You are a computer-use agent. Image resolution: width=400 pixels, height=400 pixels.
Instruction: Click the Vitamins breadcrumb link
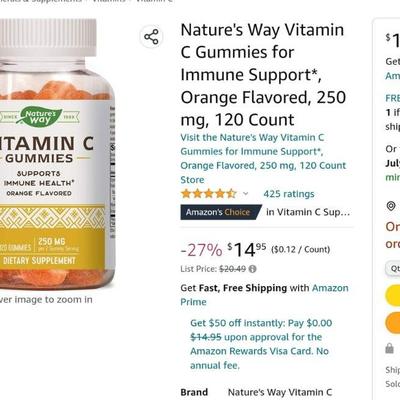tap(108, 1)
